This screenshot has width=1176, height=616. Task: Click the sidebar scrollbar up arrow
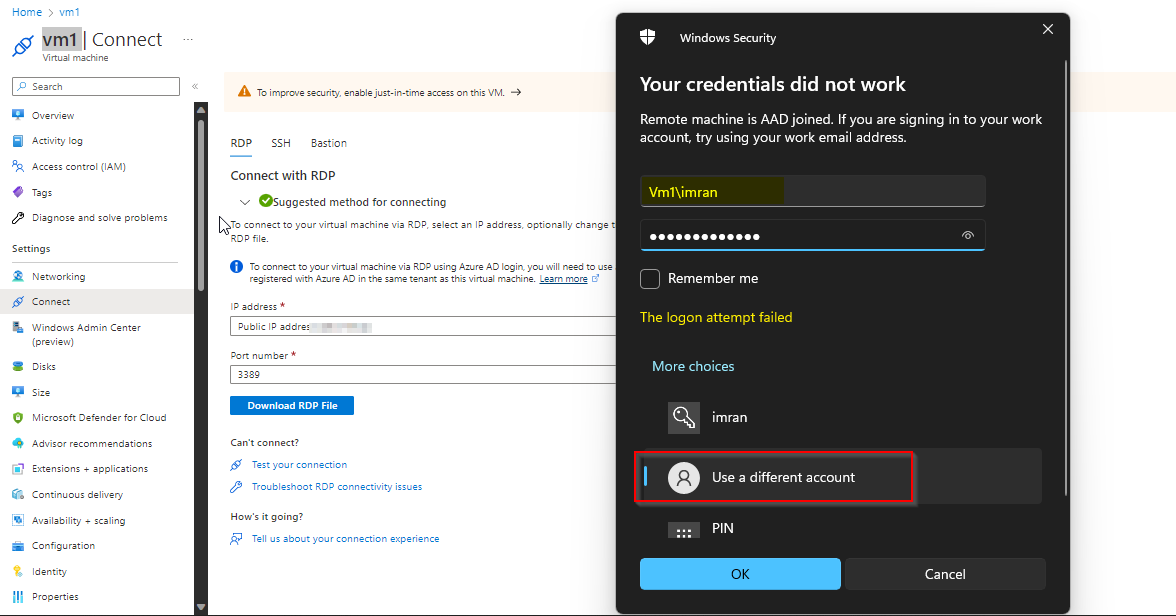(x=201, y=110)
